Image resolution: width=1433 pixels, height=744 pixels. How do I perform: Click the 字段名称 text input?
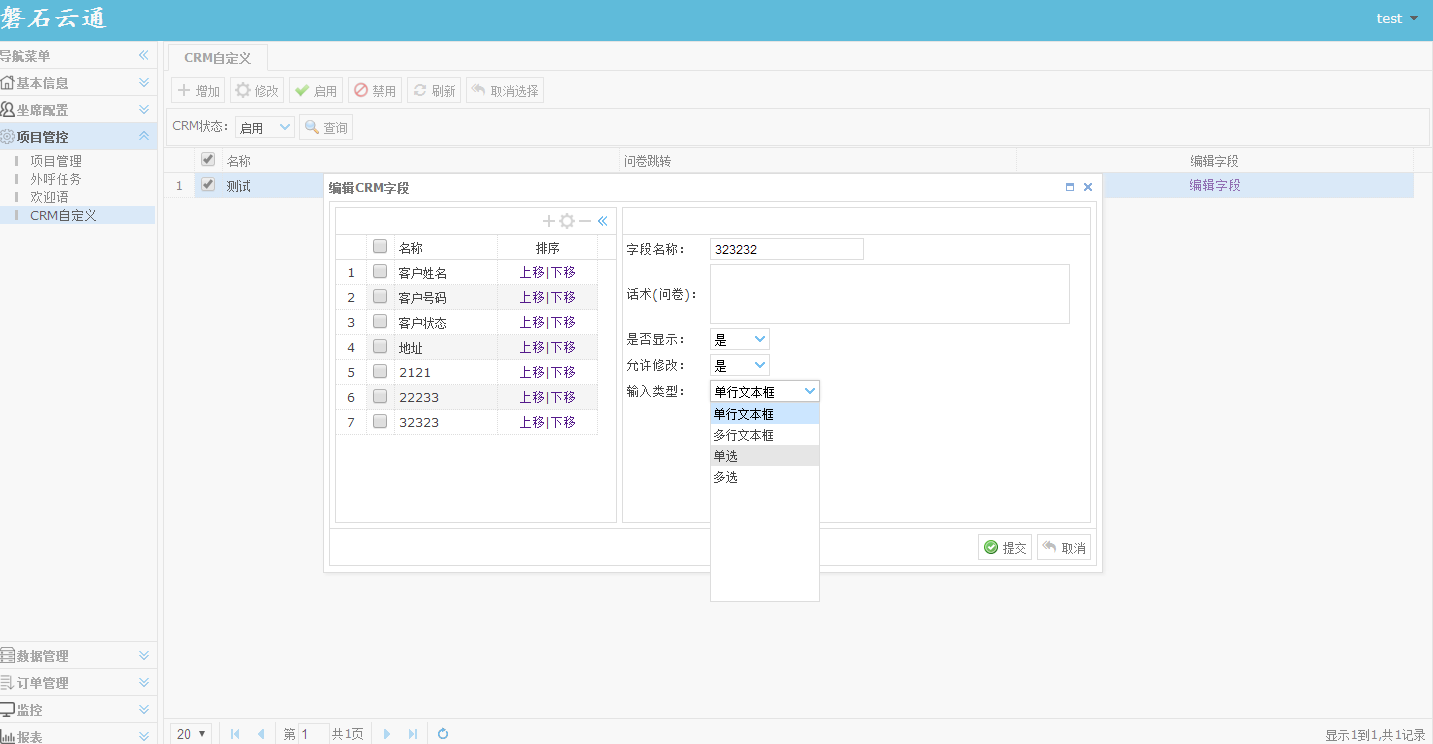tap(786, 249)
